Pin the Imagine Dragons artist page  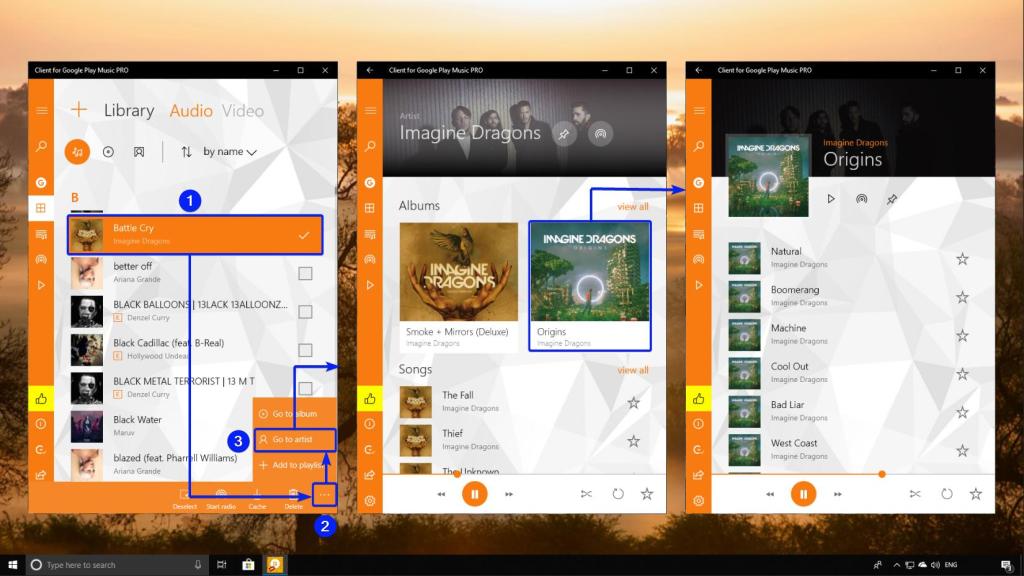564,133
